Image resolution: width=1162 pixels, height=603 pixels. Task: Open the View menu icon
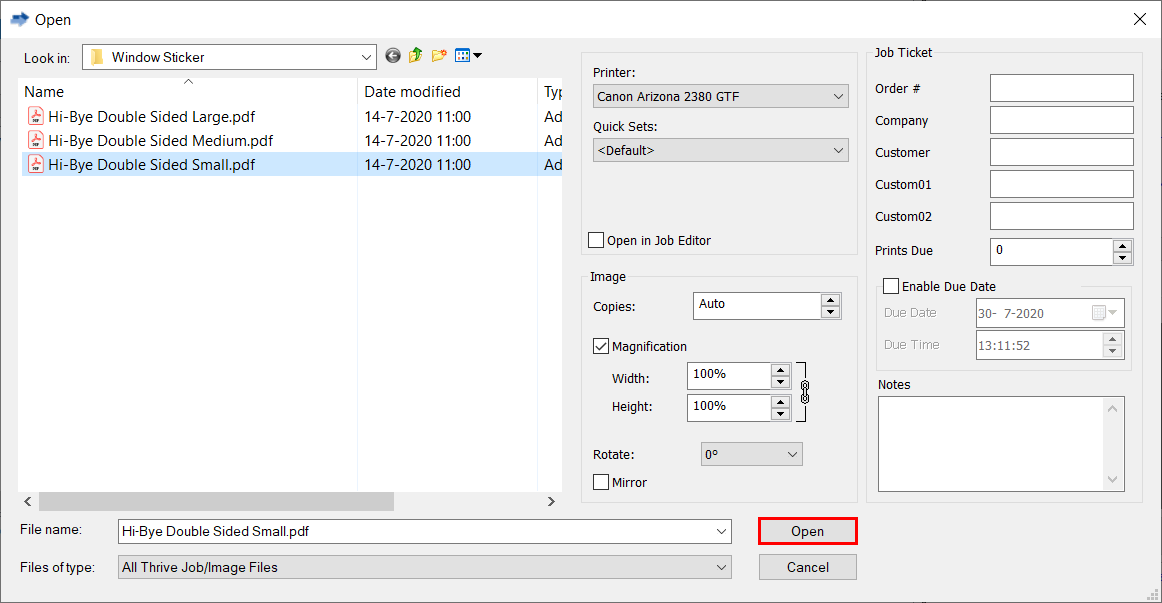point(467,56)
